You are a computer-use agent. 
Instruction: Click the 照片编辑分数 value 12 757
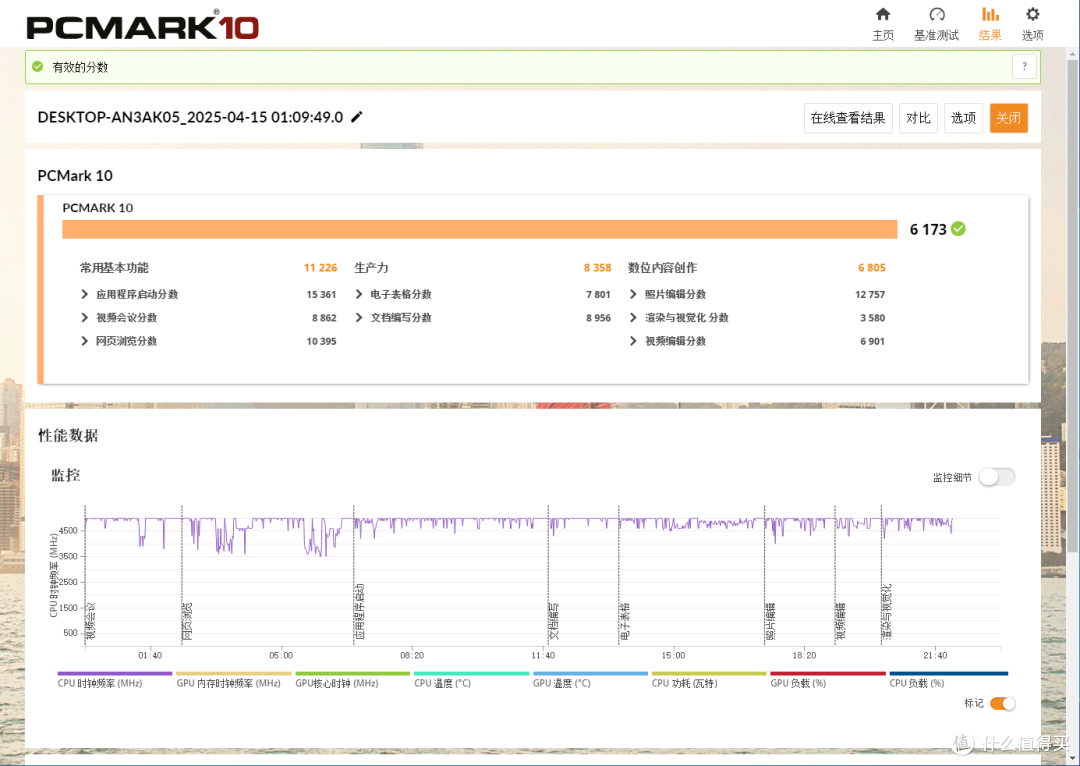click(x=870, y=294)
